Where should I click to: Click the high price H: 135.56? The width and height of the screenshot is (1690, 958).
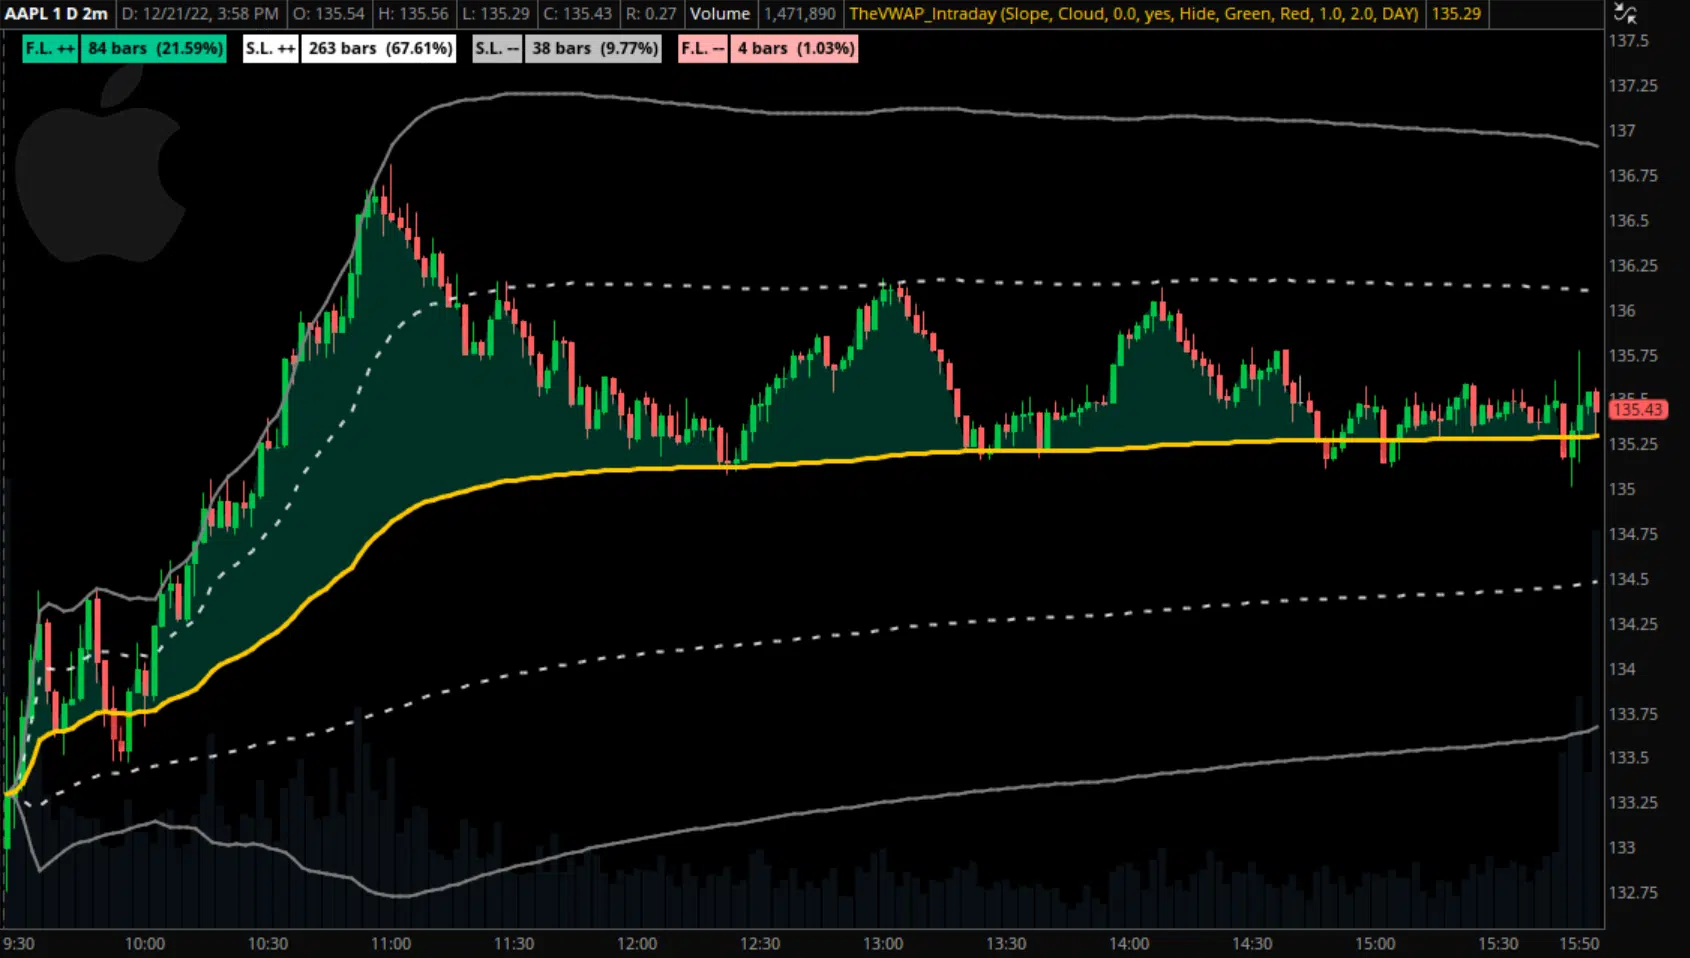pyautogui.click(x=413, y=14)
